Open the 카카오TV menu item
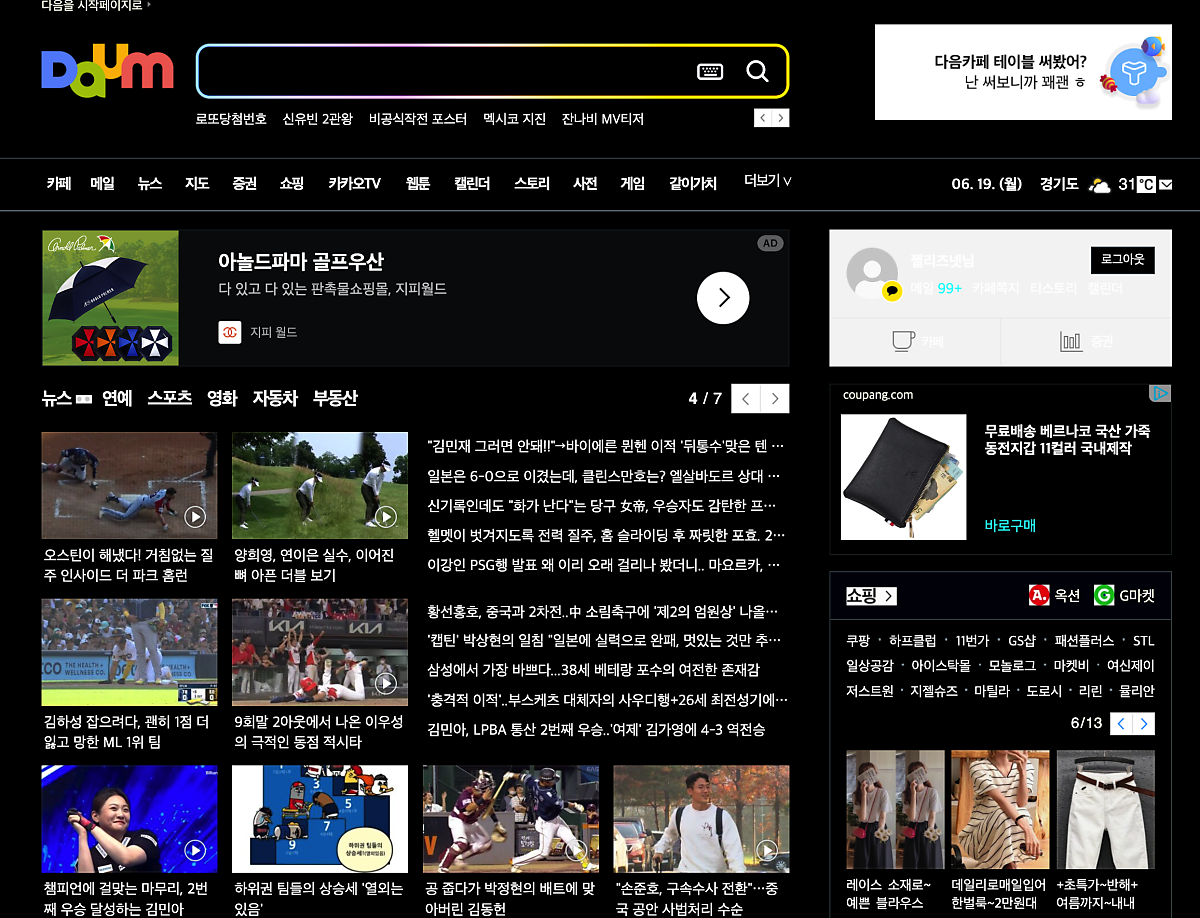 [x=355, y=184]
